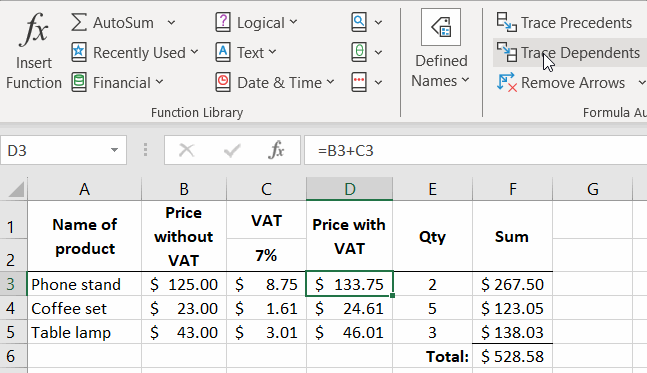Click Remove Arrows
Image resolution: width=647 pixels, height=373 pixels.
pos(561,83)
